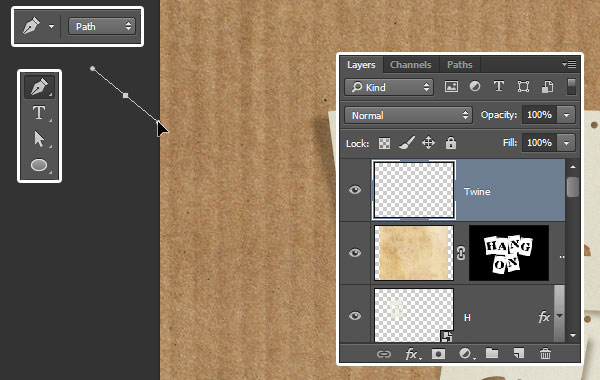Open the Kind filter type dropdown
600x380 pixels.
tap(389, 87)
